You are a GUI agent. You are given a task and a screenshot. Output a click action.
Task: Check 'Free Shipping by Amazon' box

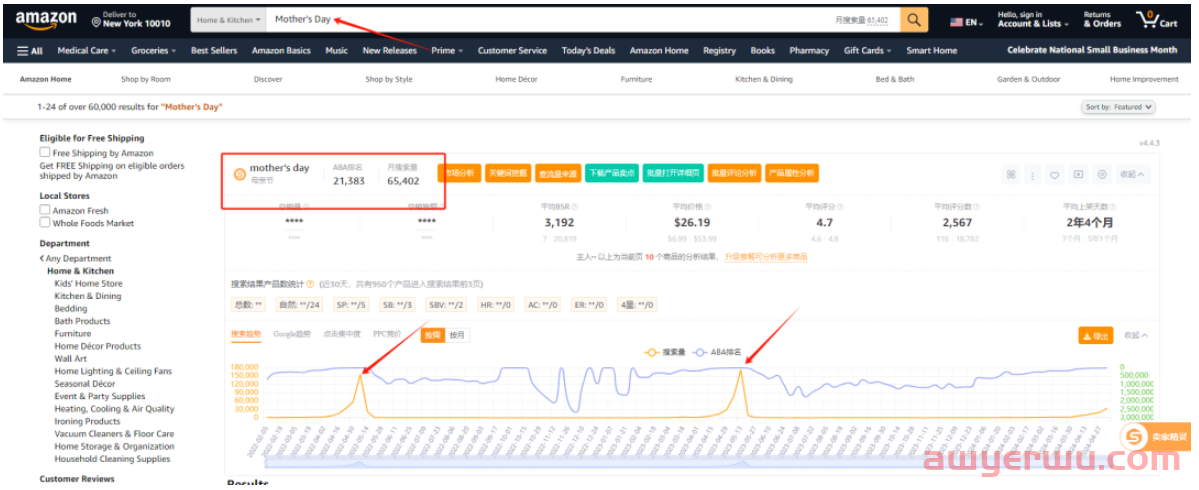pyautogui.click(x=45, y=153)
